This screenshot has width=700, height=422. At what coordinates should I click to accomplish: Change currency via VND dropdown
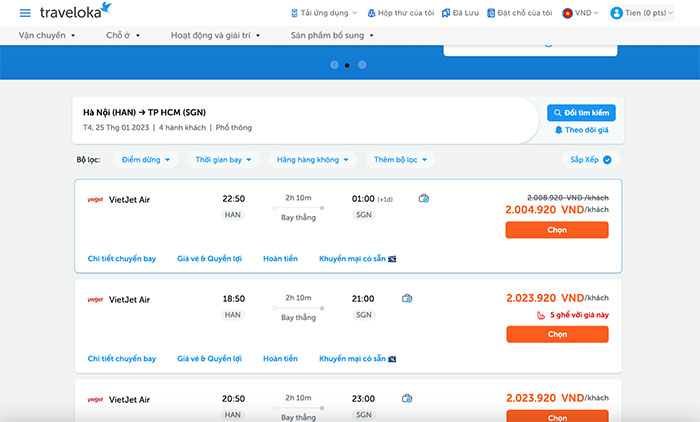click(x=580, y=13)
